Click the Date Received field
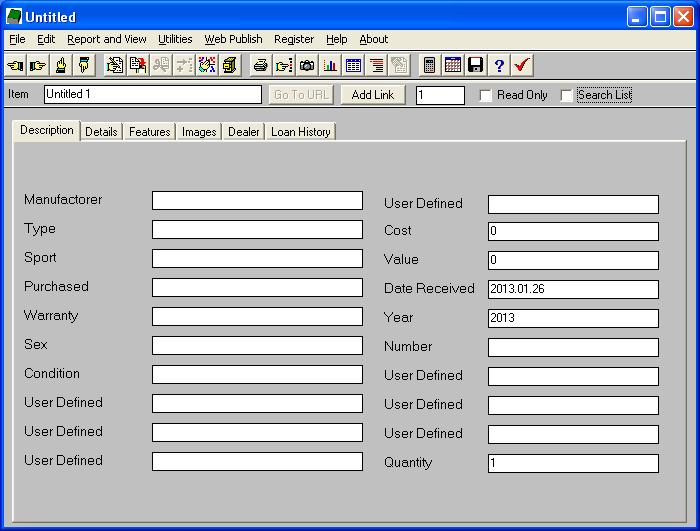Viewport: 700px width, 531px height. (573, 290)
